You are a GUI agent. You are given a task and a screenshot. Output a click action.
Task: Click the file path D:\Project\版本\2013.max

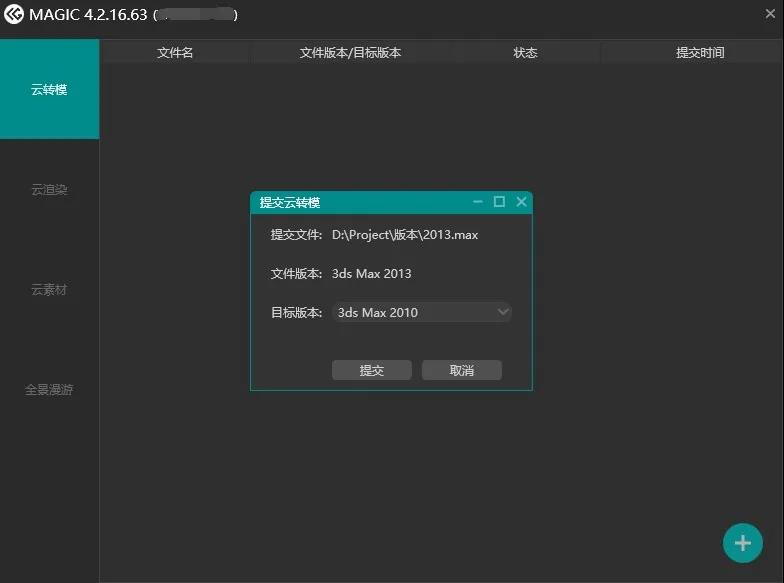click(405, 235)
